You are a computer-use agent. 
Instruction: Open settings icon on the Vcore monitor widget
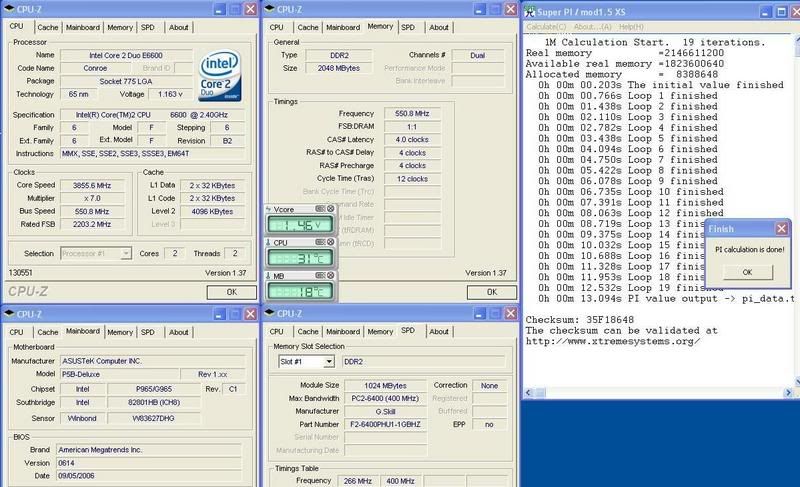[320, 209]
